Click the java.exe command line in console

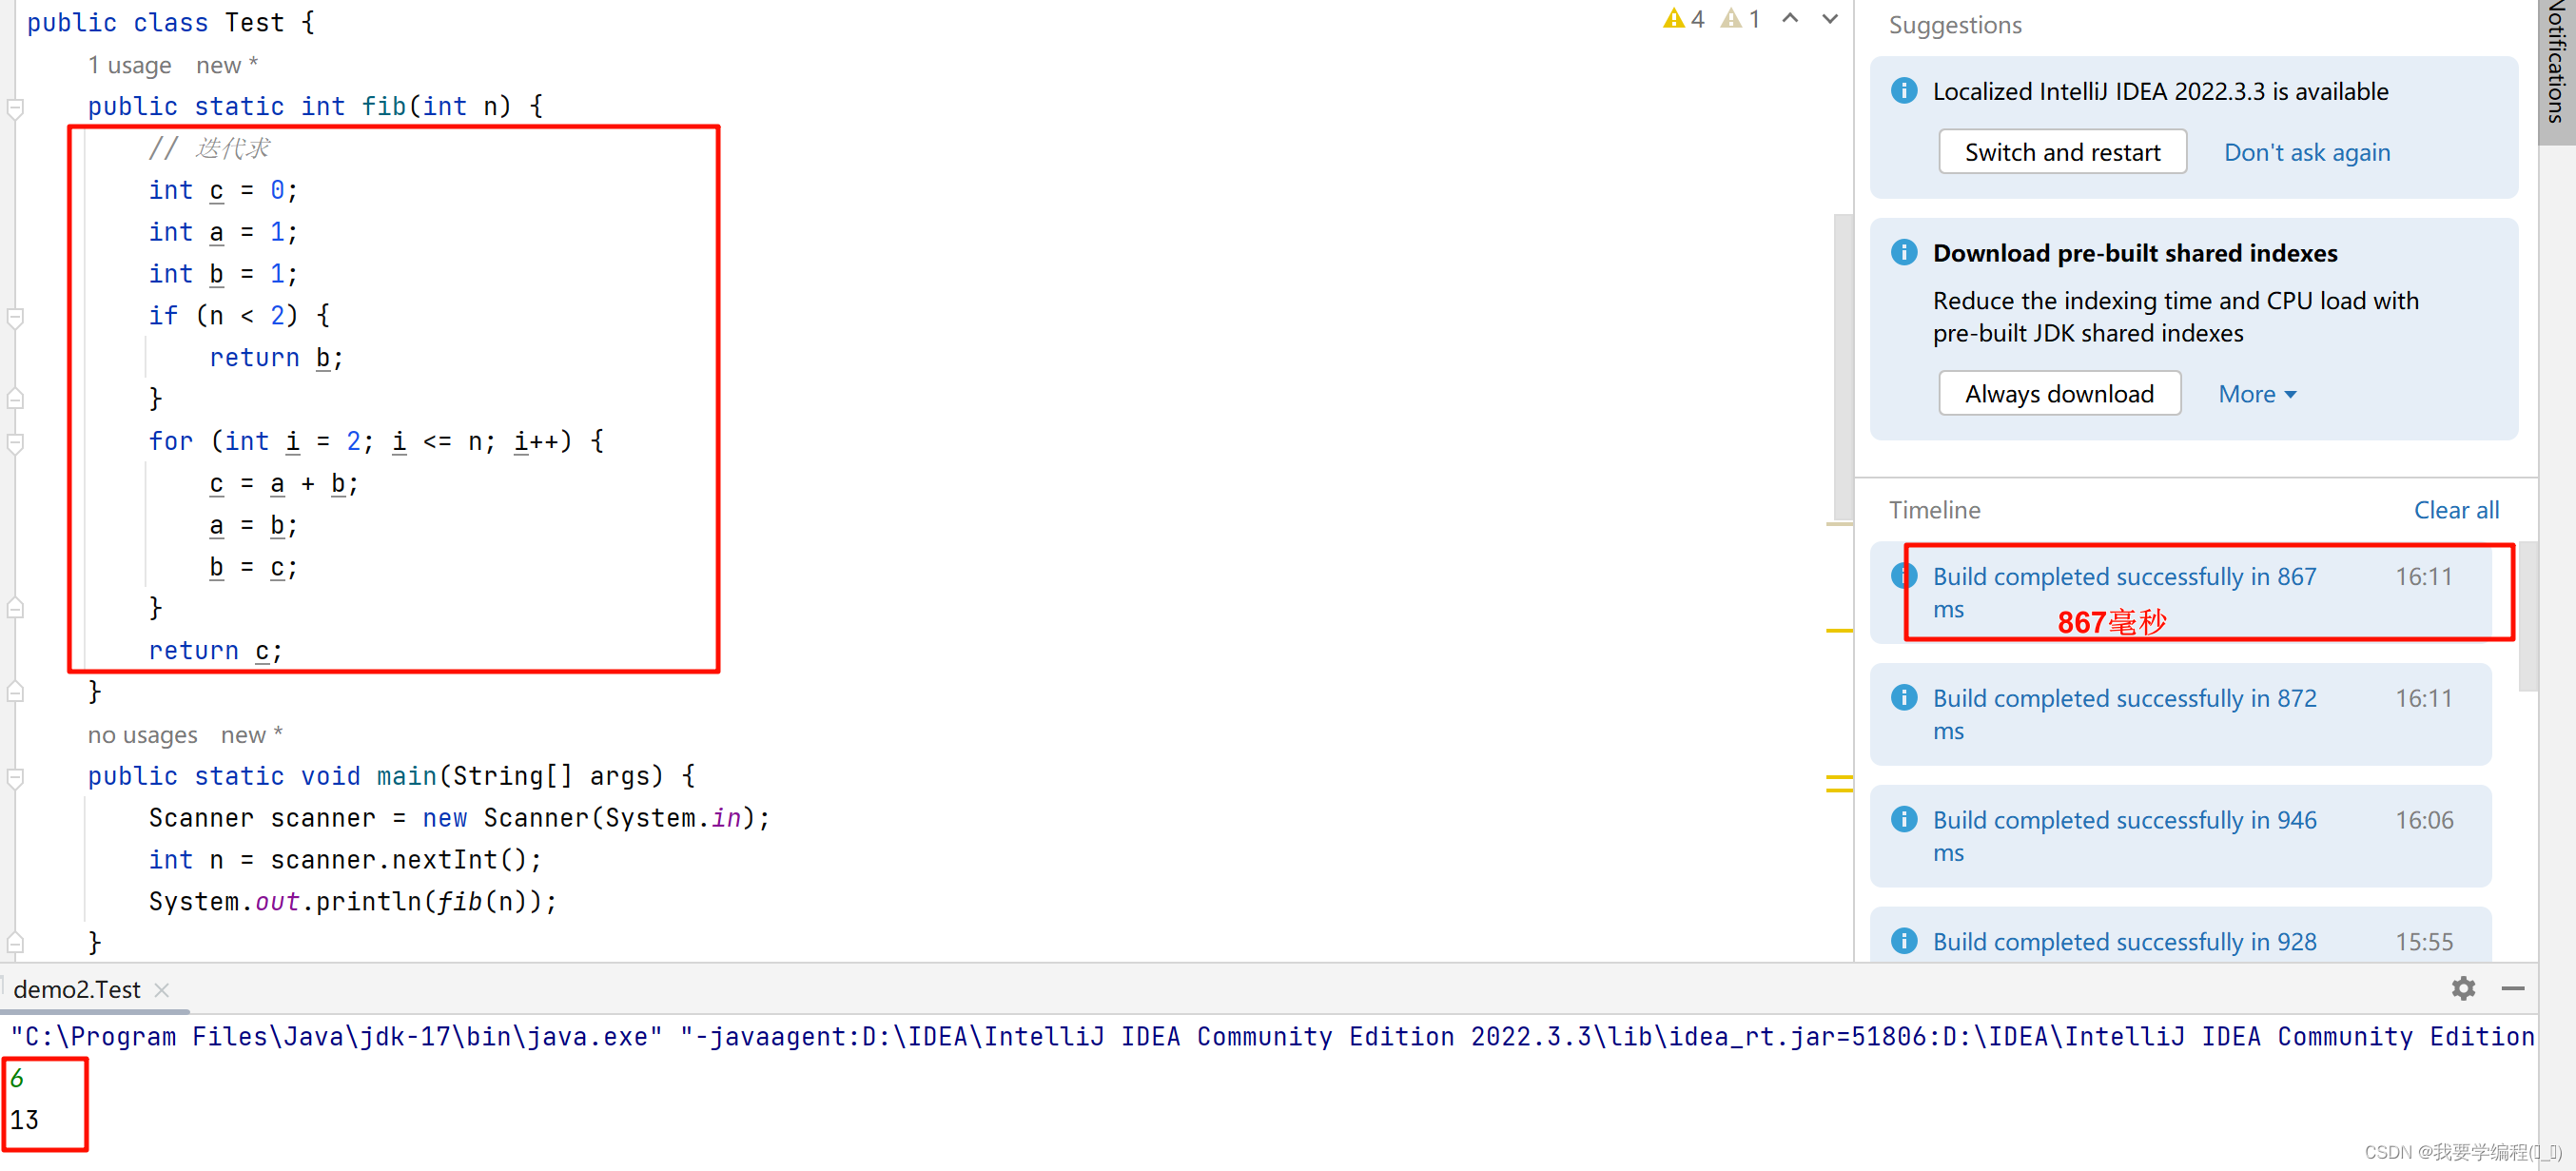point(1272,1036)
